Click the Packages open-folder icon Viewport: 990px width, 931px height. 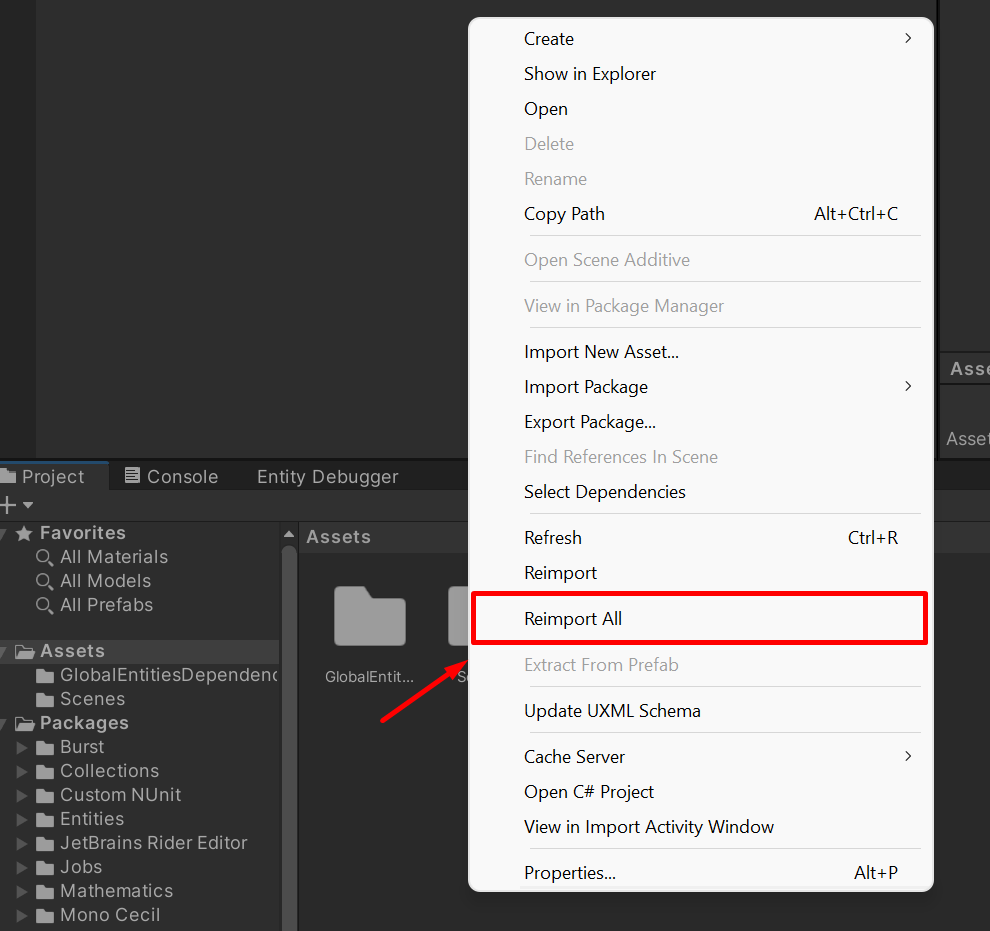[25, 723]
